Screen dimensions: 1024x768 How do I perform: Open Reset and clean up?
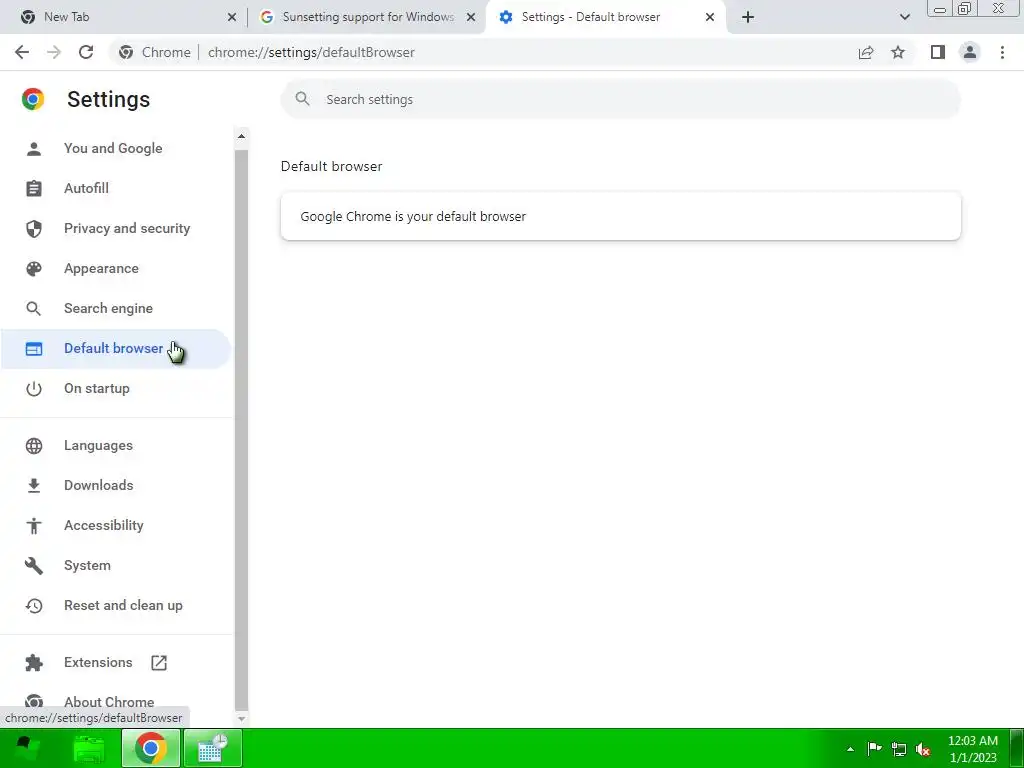pos(116,605)
